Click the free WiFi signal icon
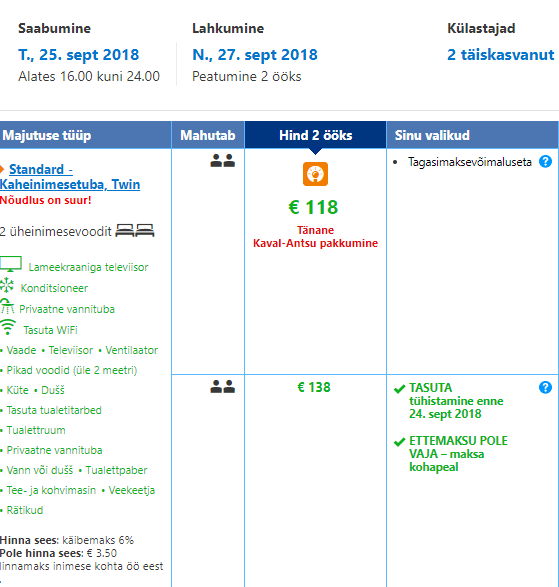559x587 pixels. click(8, 327)
